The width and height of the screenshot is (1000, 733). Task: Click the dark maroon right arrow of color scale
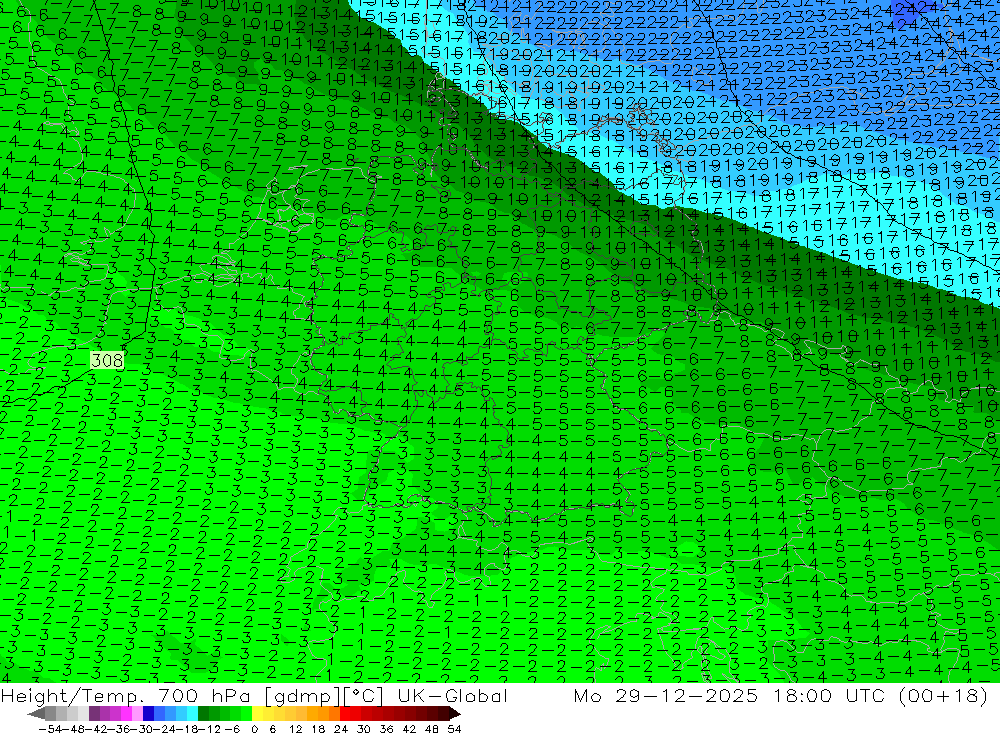point(455,714)
